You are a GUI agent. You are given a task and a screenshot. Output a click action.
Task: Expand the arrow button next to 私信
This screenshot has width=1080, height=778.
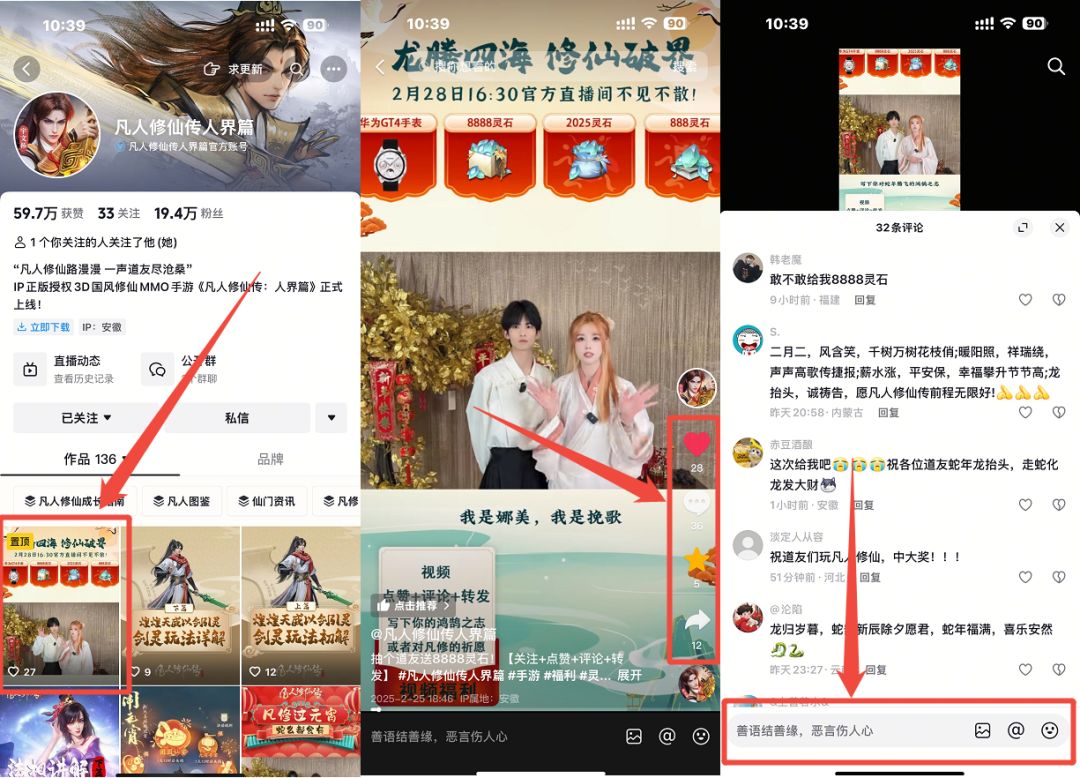click(331, 418)
